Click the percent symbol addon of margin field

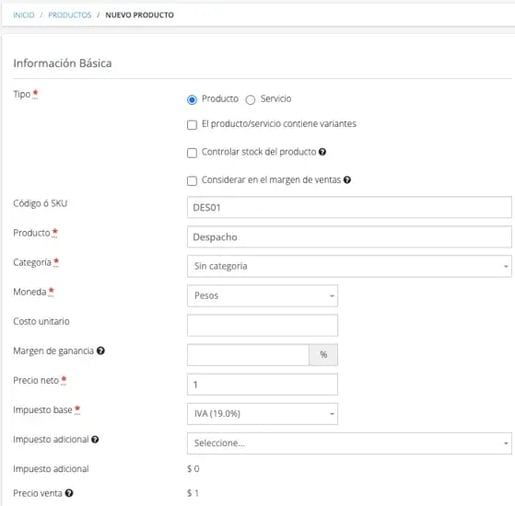[x=323, y=355]
